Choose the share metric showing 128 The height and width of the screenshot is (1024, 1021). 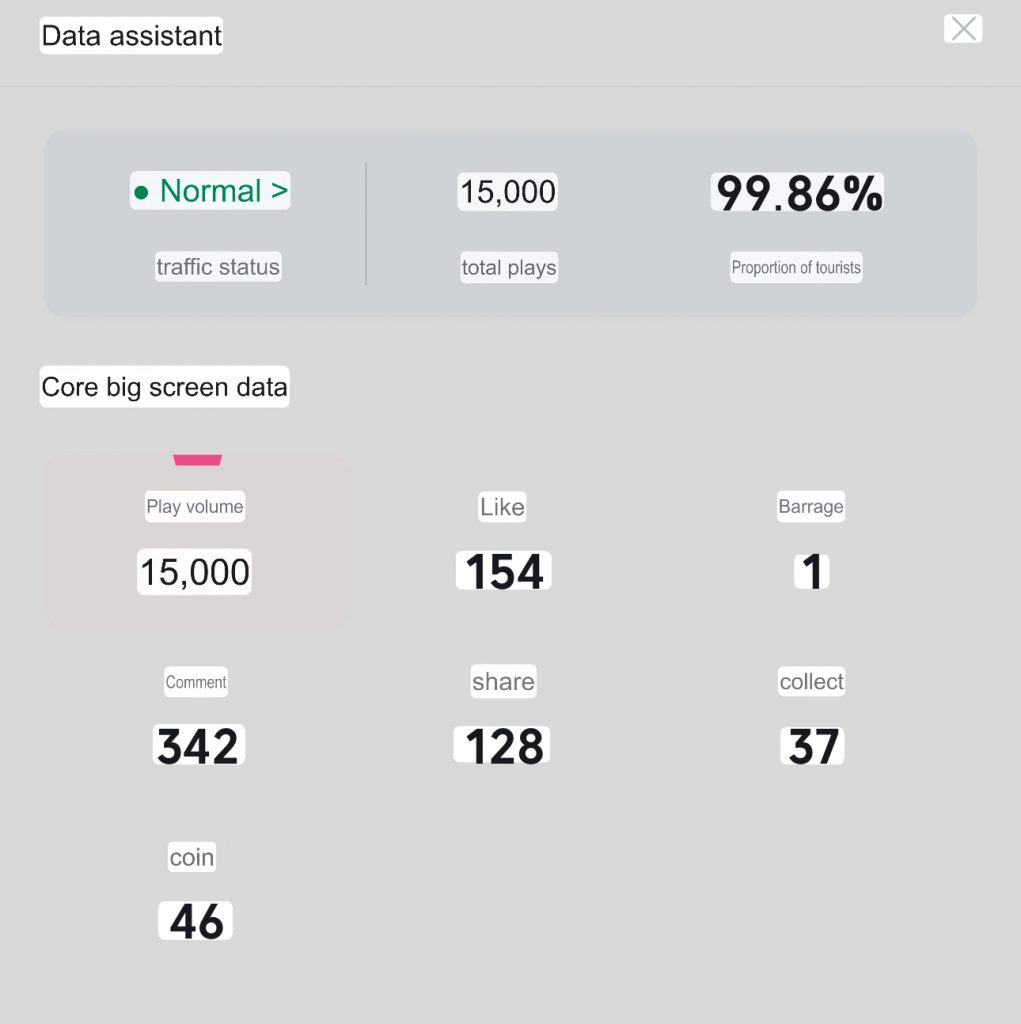point(502,714)
